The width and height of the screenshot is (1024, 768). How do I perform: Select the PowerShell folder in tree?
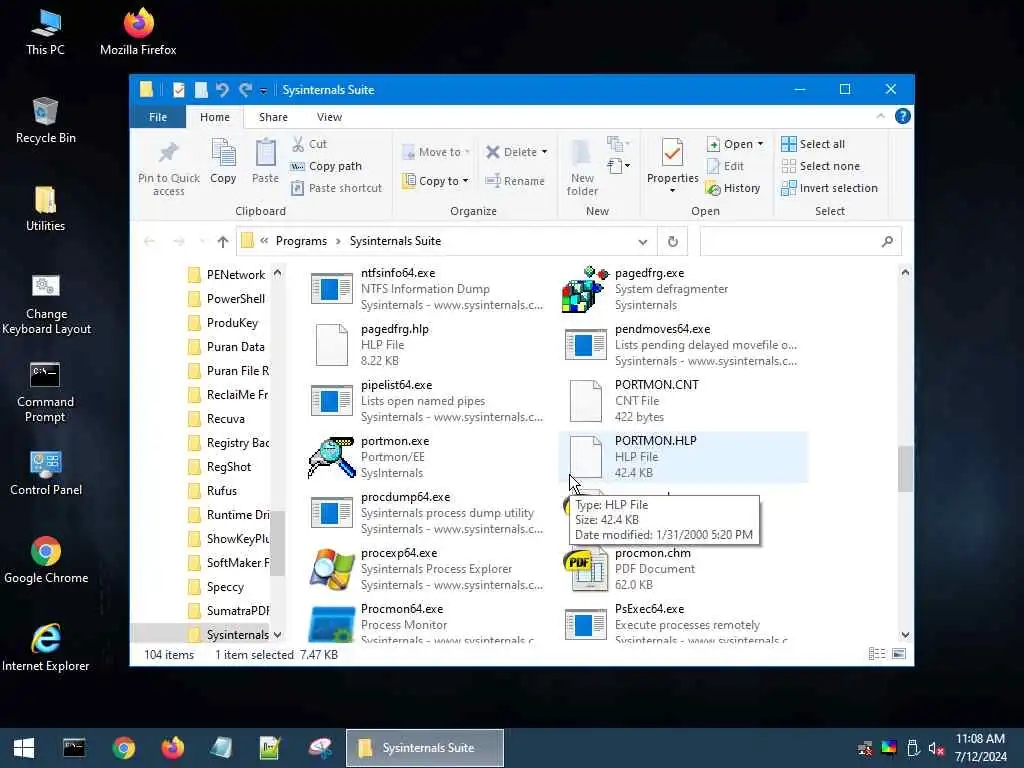[x=235, y=298]
